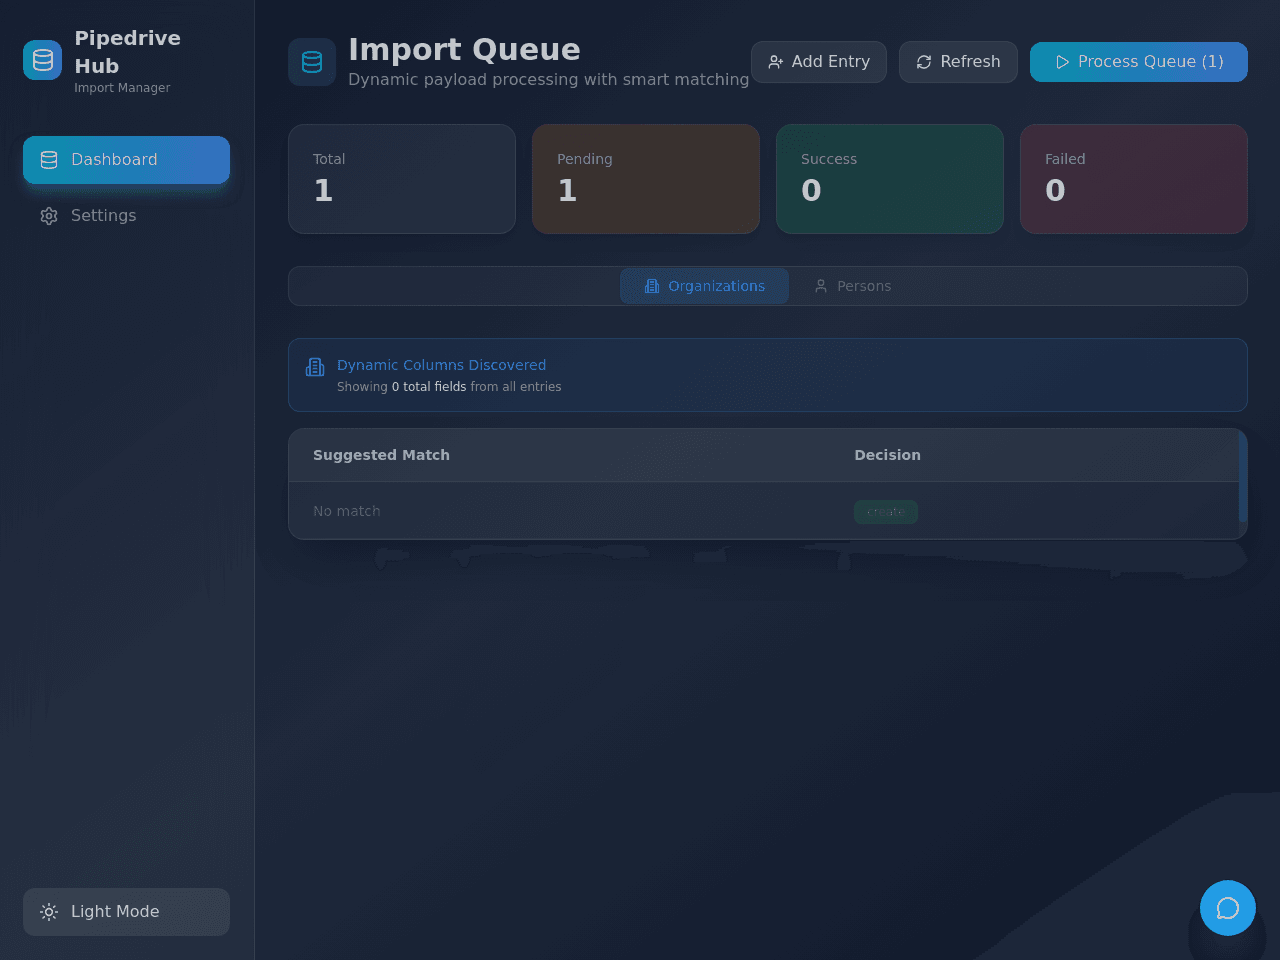Screen dimensions: 1280x960
Task: Click the Dynamic Columns building icon
Action: point(315,367)
